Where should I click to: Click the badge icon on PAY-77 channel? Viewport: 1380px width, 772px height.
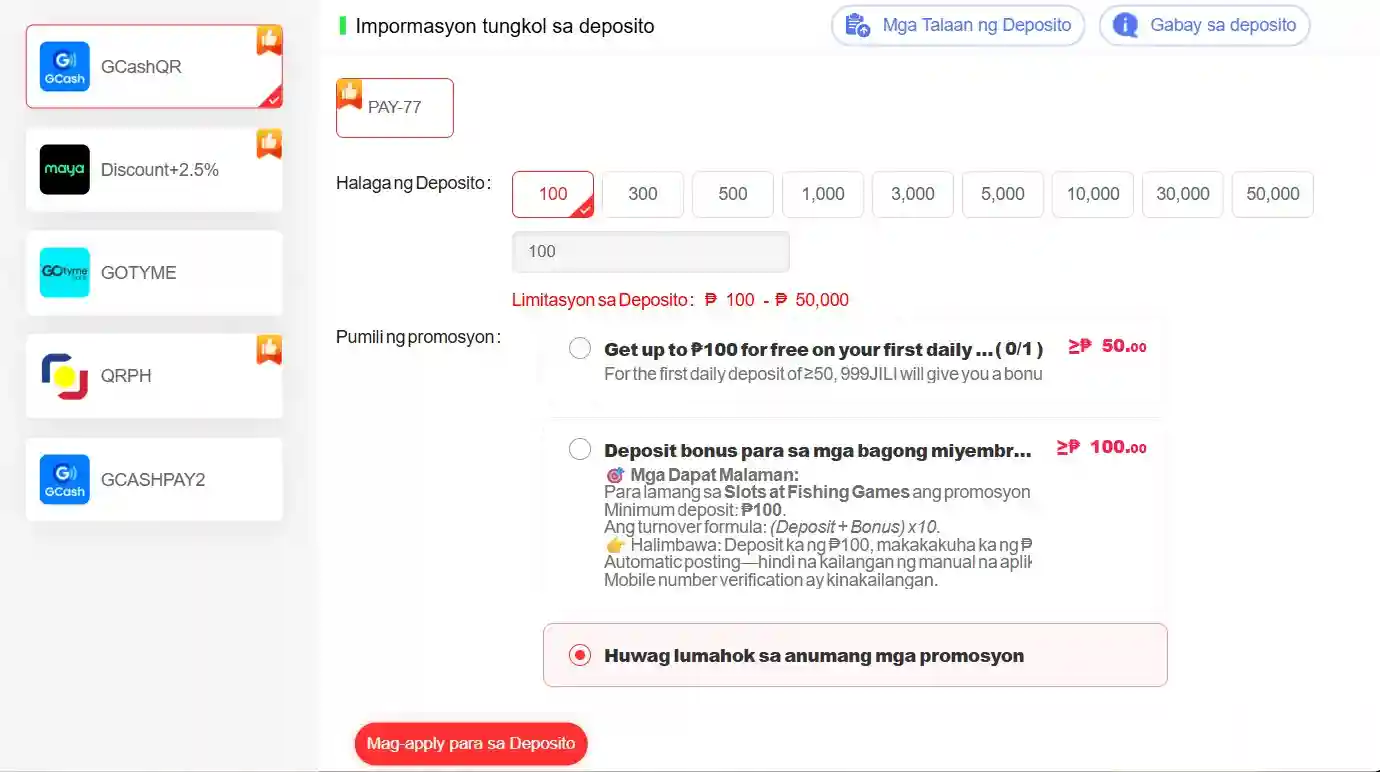coord(347,92)
